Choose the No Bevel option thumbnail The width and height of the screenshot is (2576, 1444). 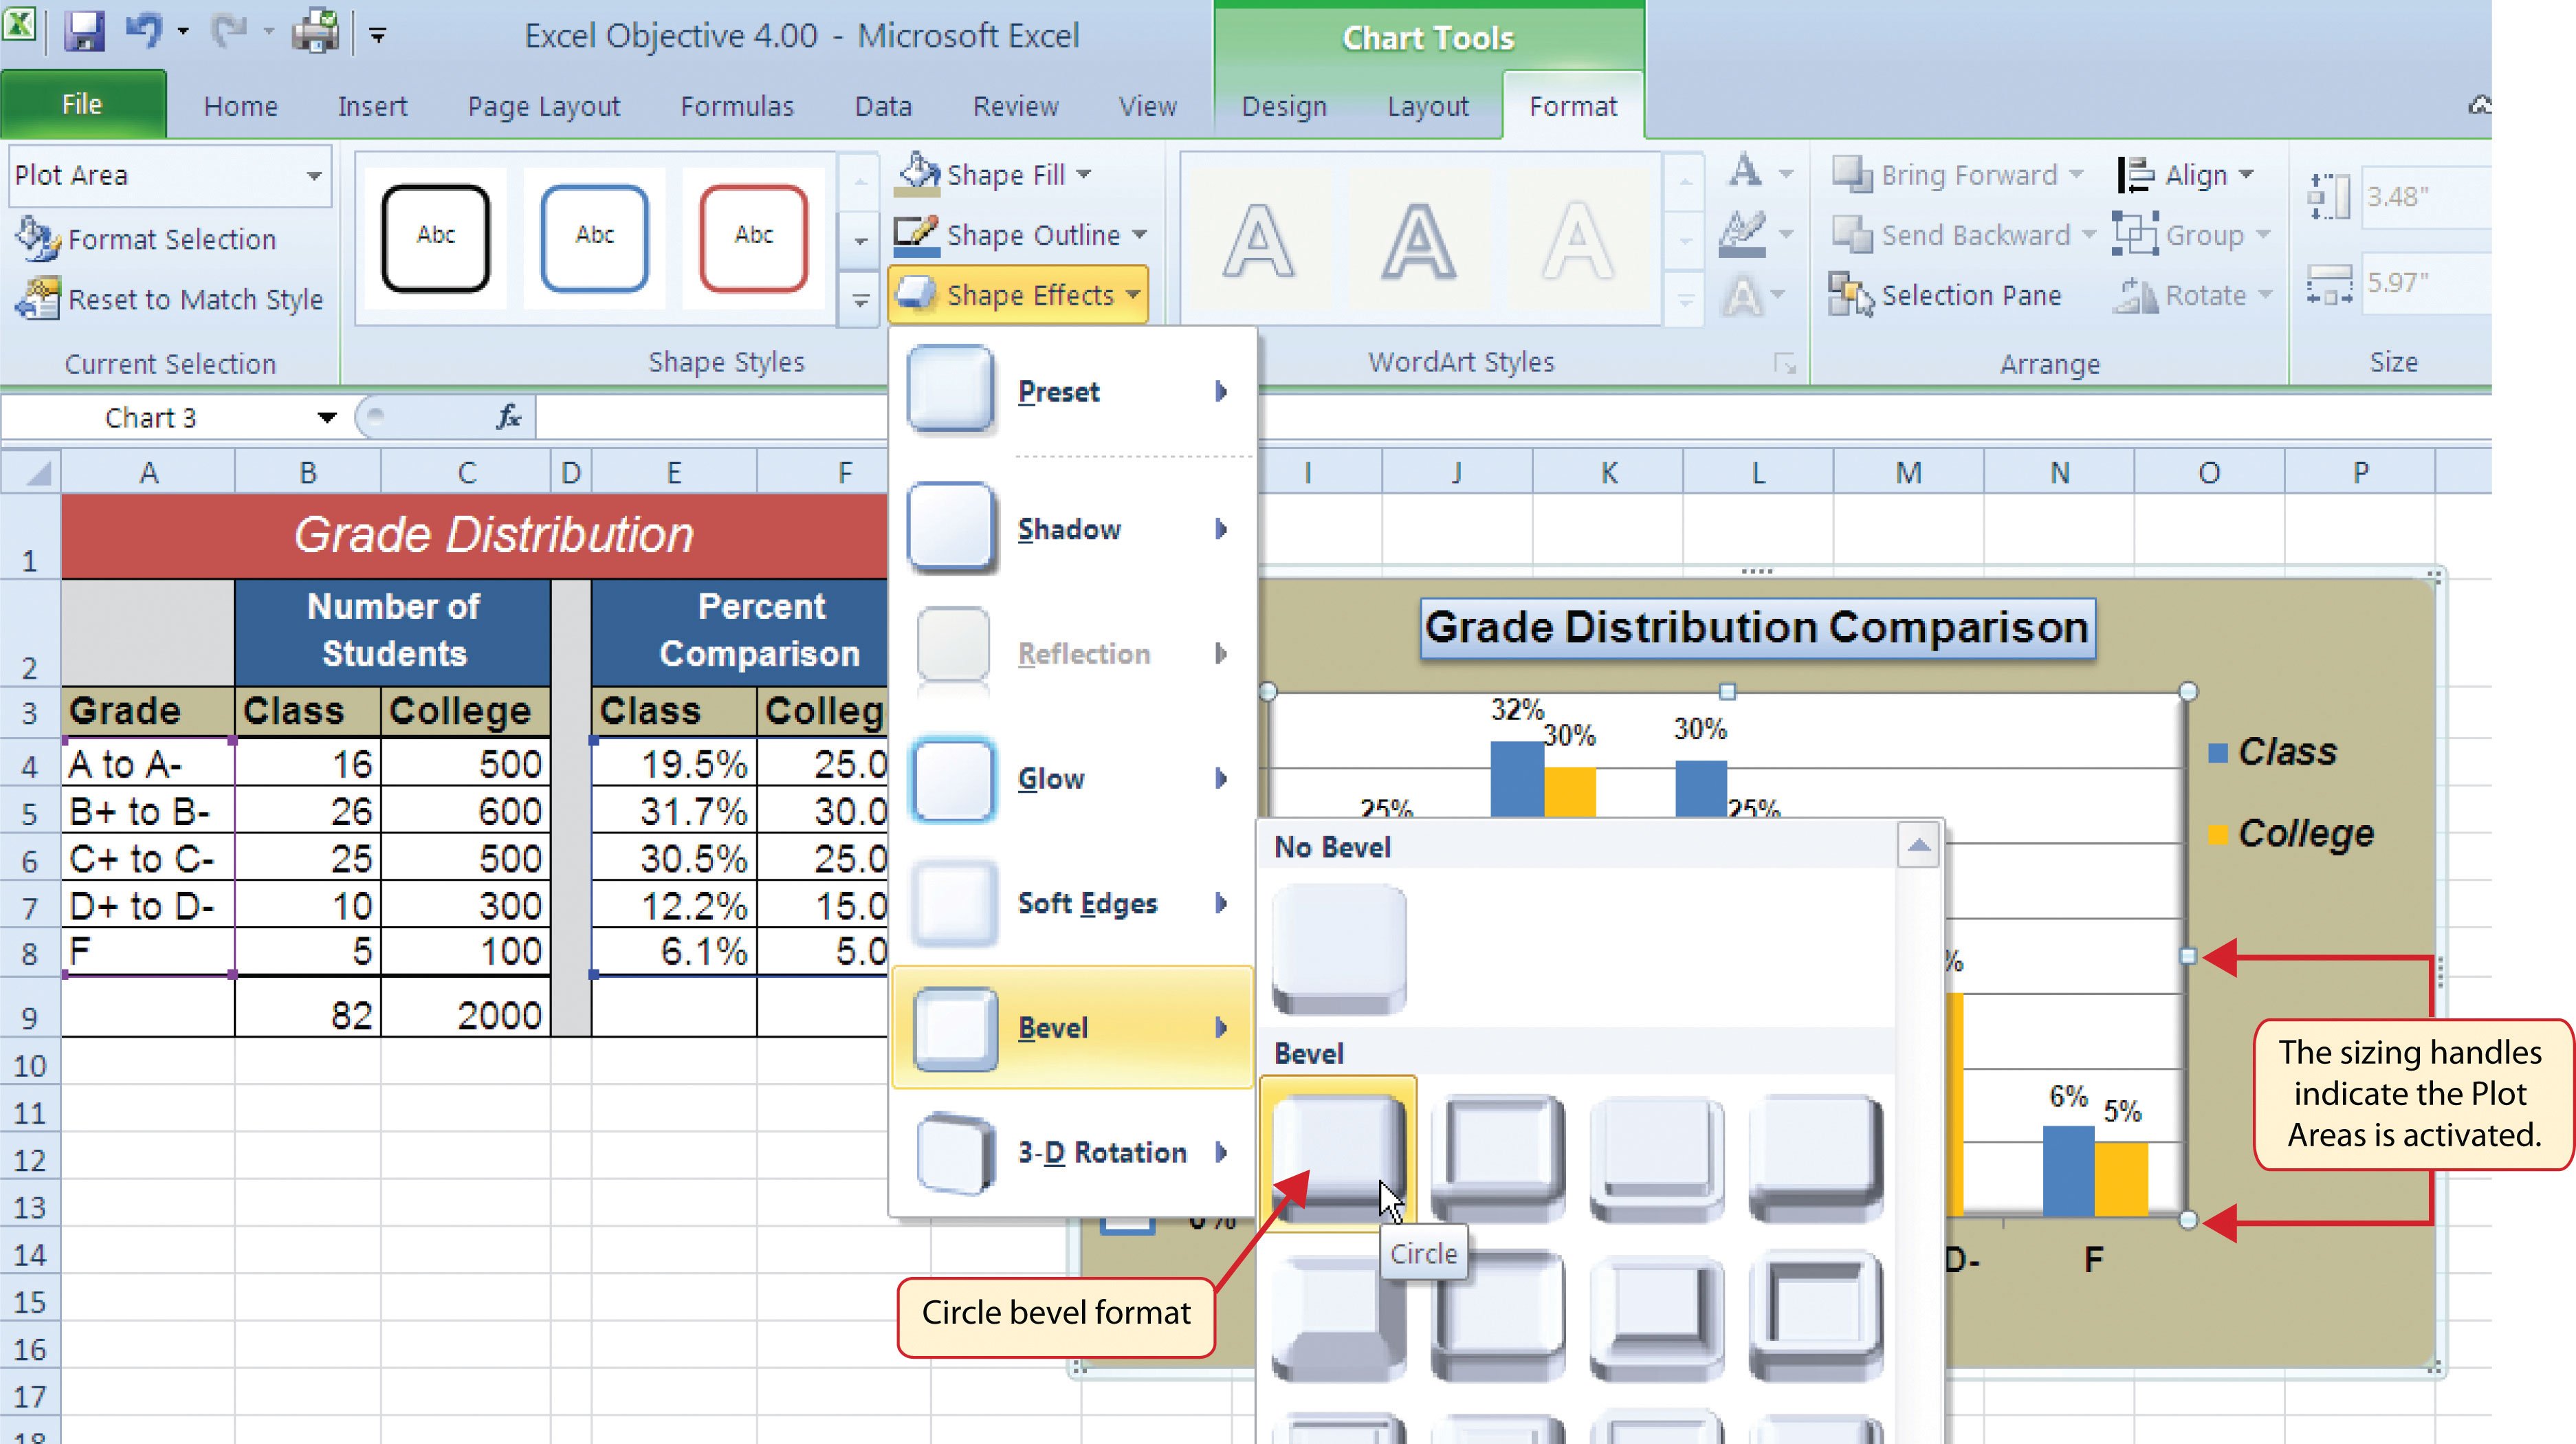pyautogui.click(x=1339, y=949)
